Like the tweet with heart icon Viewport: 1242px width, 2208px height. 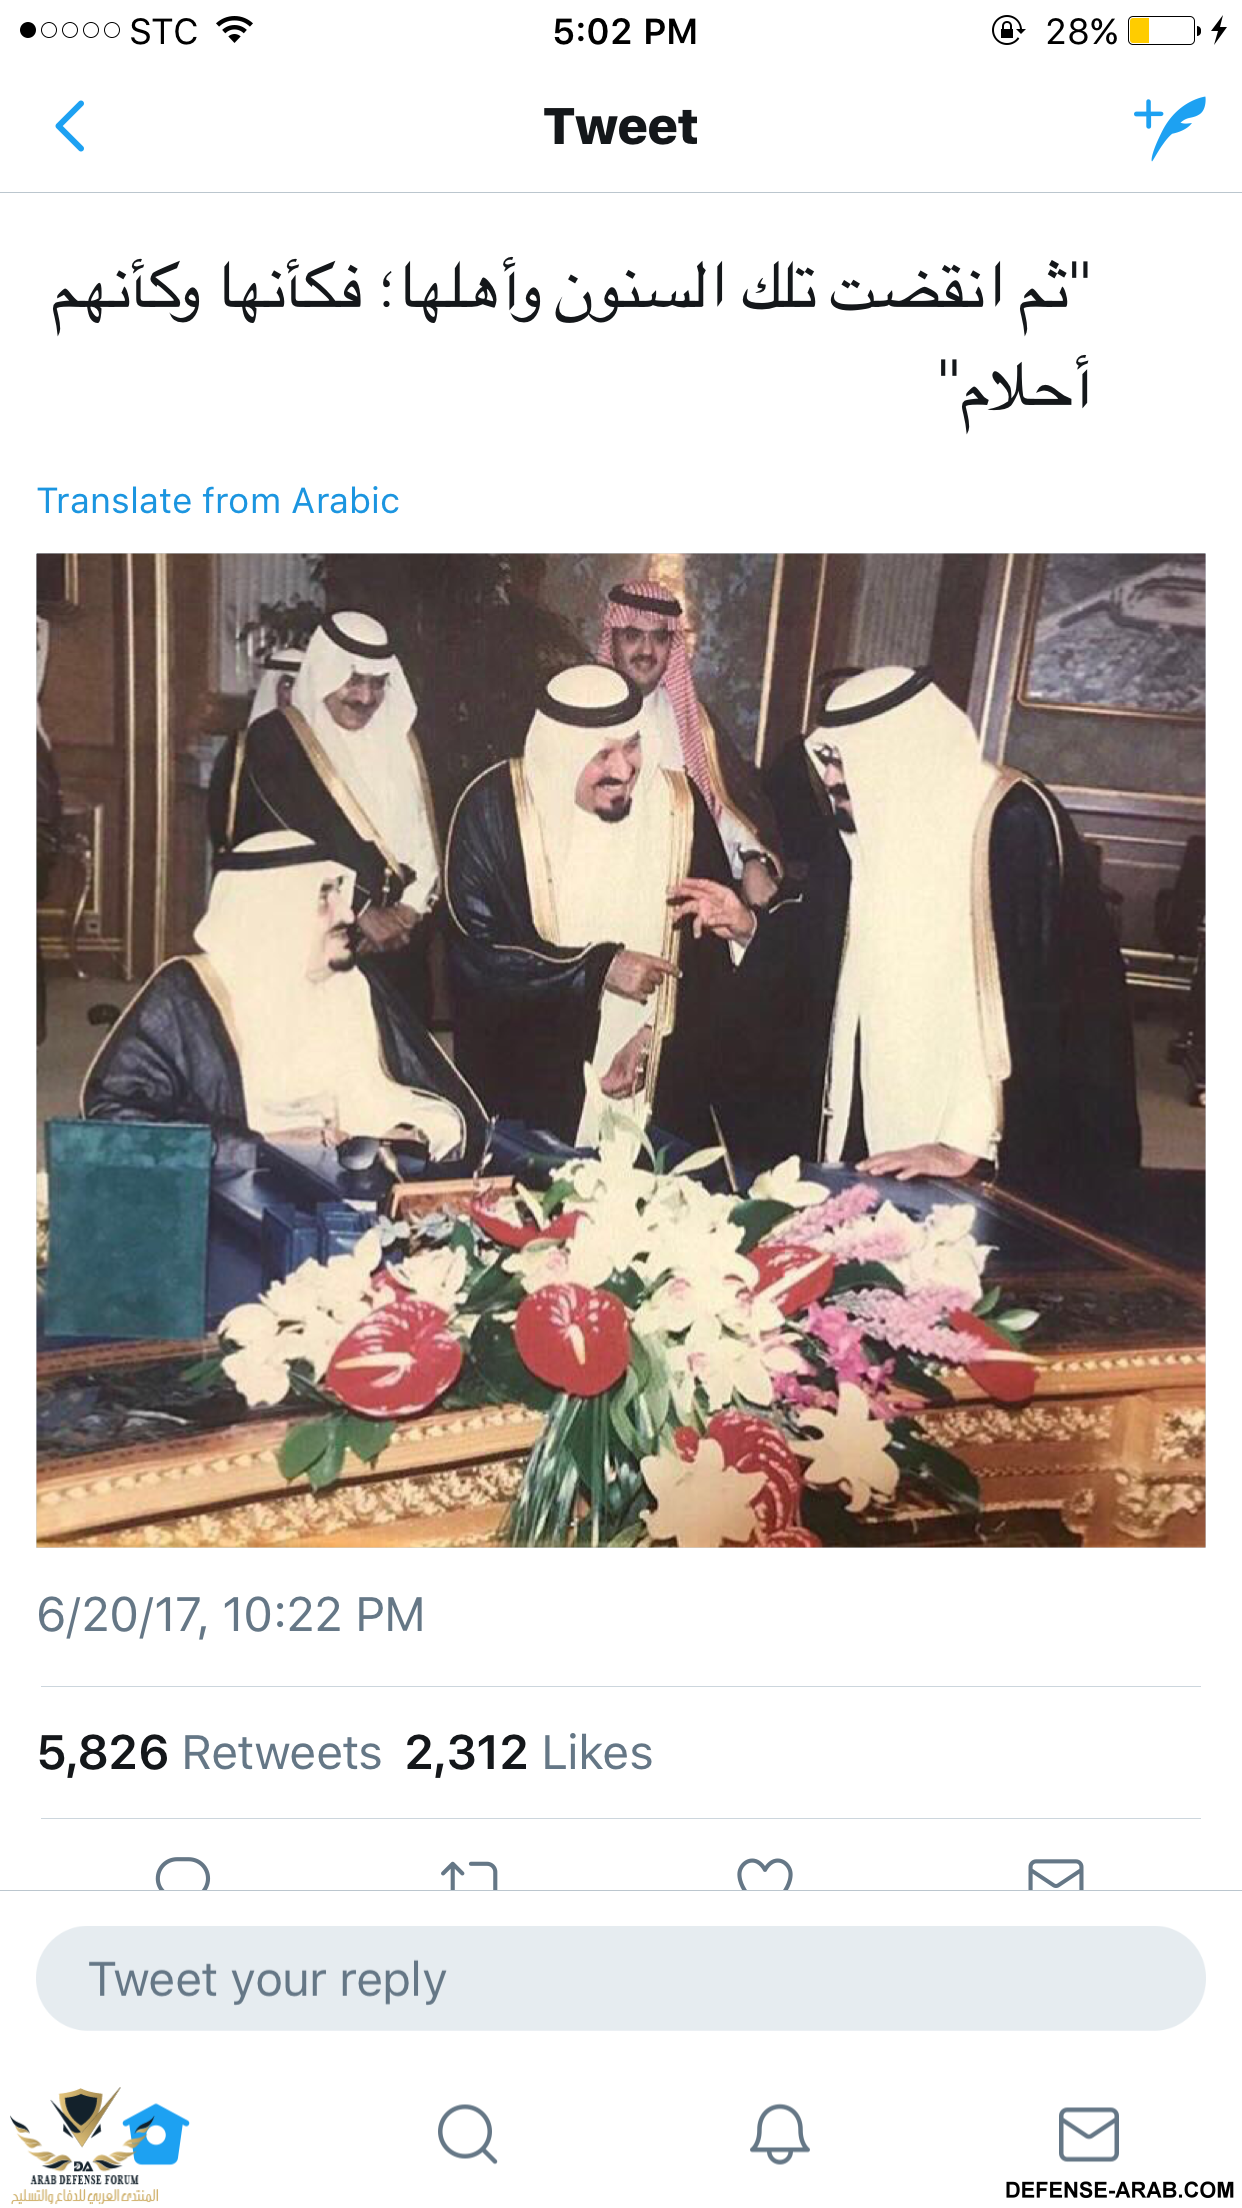pyautogui.click(x=765, y=1874)
